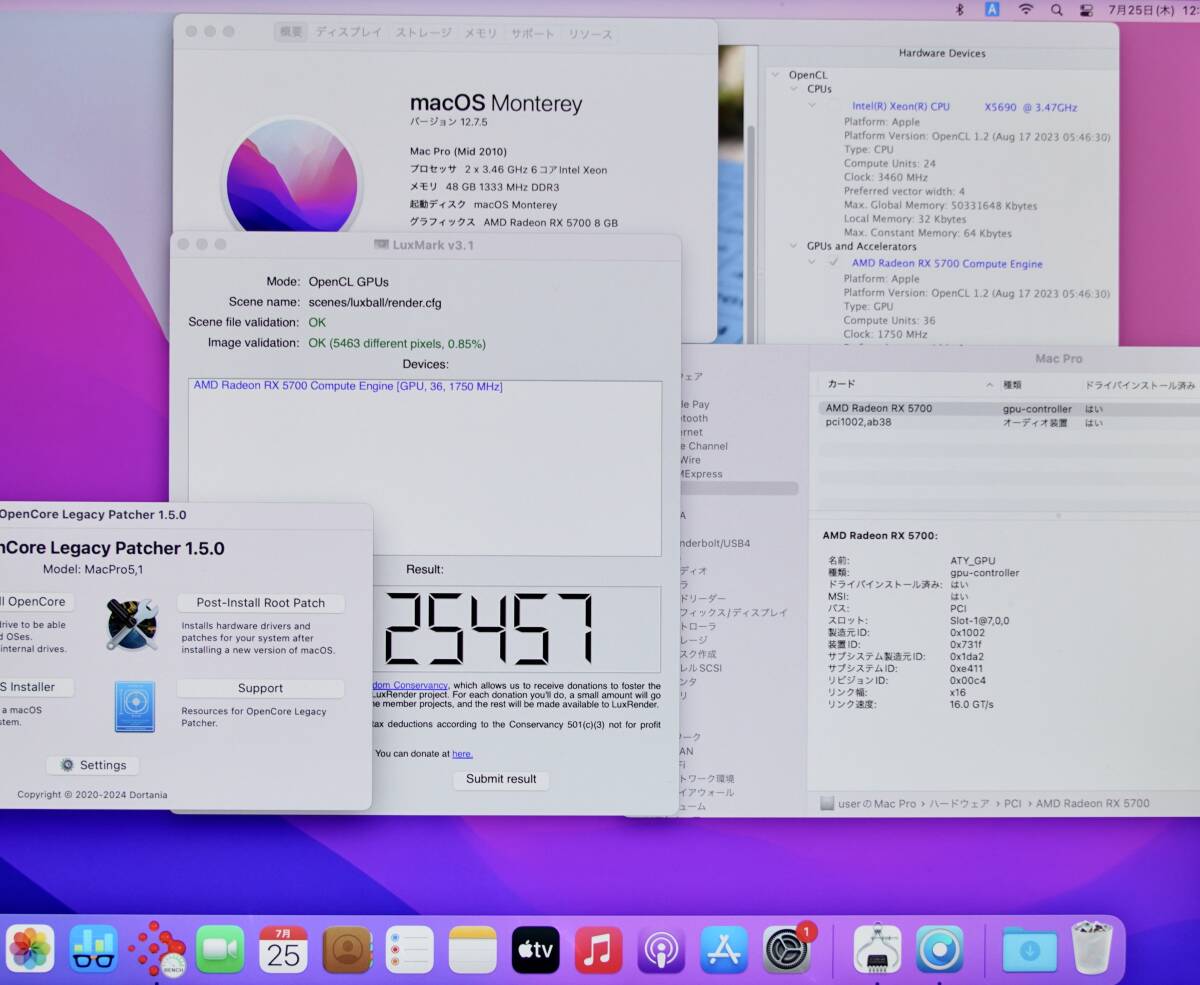Click the Bluetooth icon in menu bar
This screenshot has height=985, width=1200.
click(959, 9)
